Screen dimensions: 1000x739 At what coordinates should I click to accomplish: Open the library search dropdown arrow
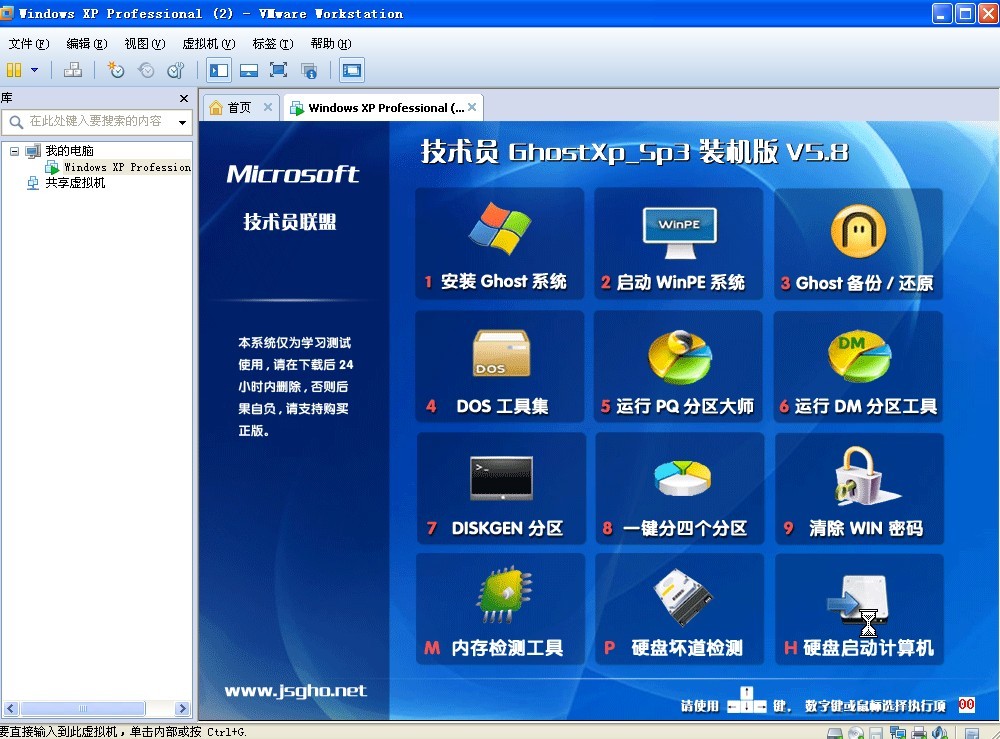[182, 122]
